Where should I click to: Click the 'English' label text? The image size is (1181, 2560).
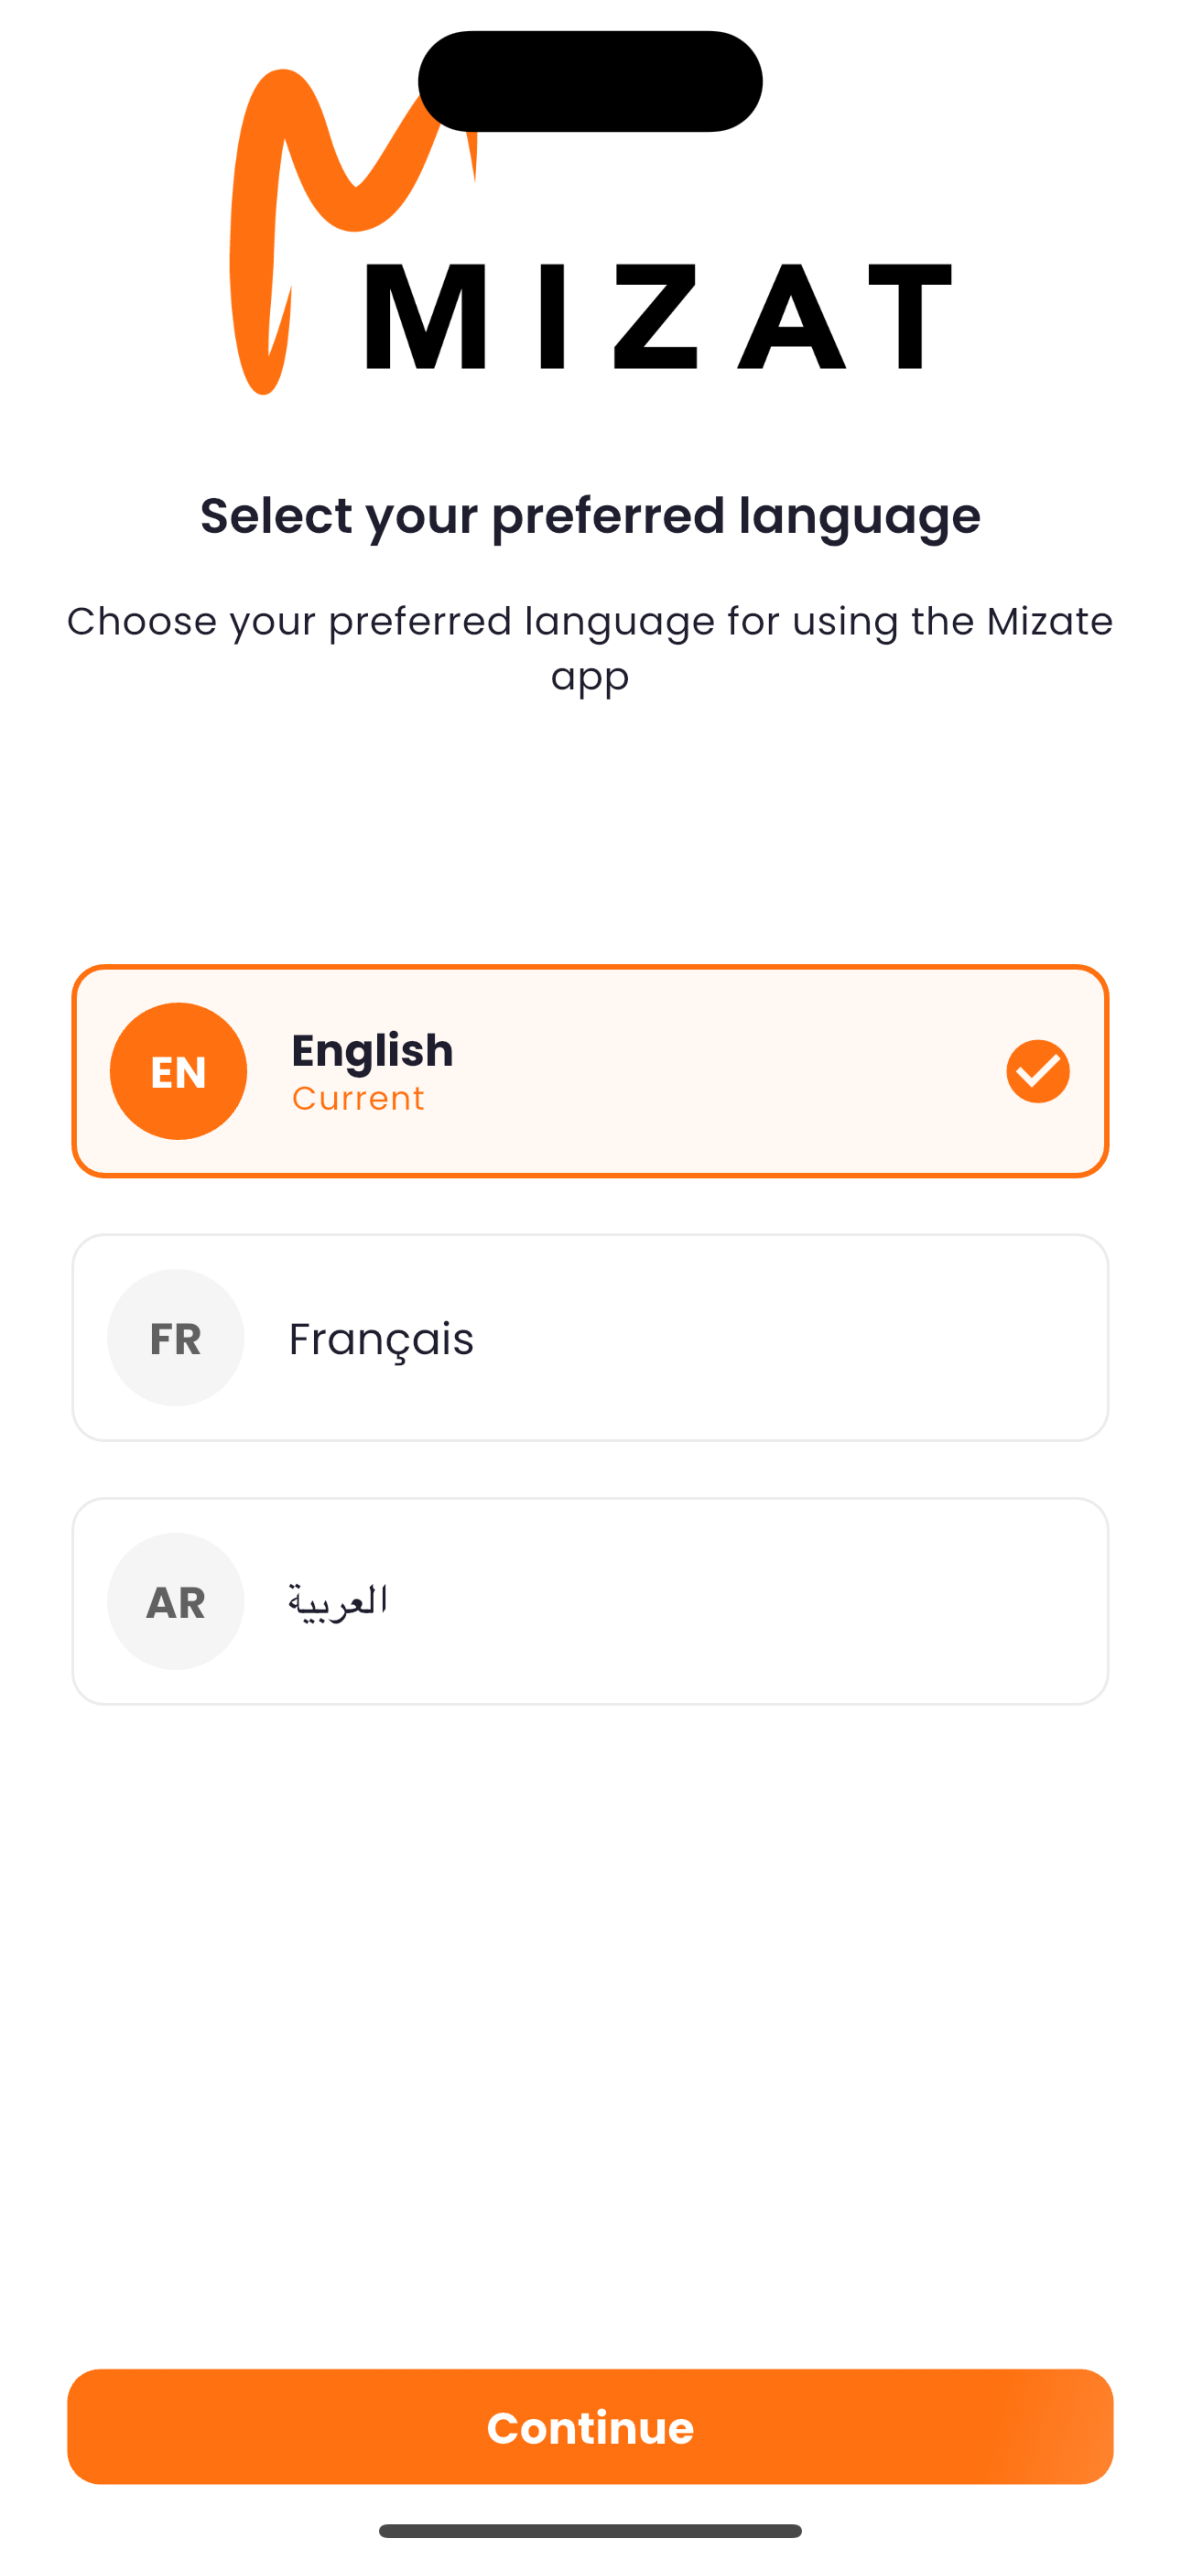pyautogui.click(x=372, y=1050)
